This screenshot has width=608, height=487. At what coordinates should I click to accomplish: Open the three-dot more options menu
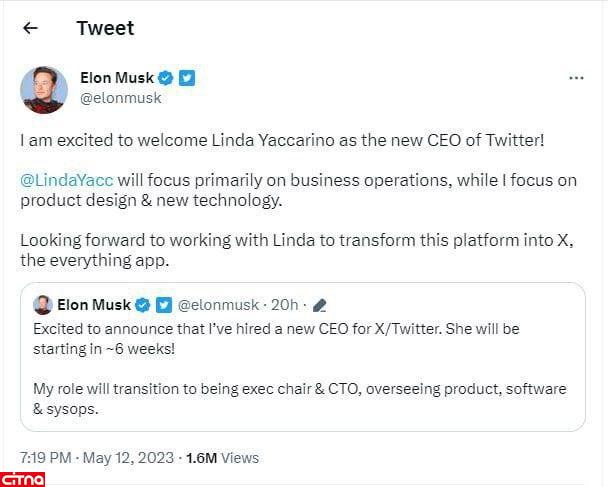(576, 78)
